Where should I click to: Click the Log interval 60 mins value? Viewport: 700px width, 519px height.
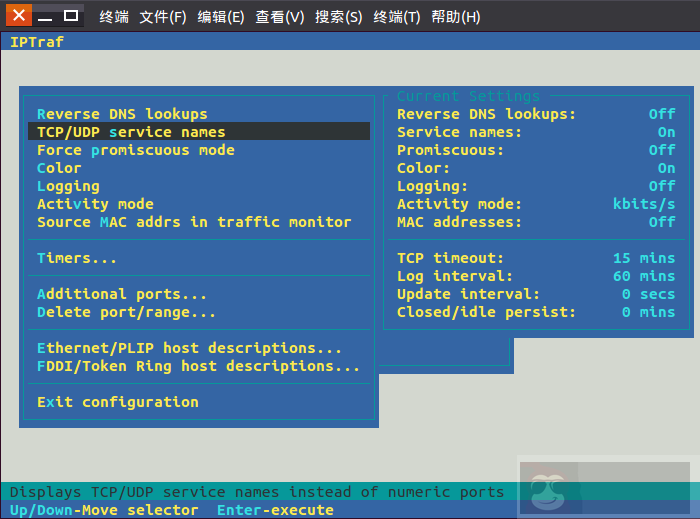coord(644,276)
